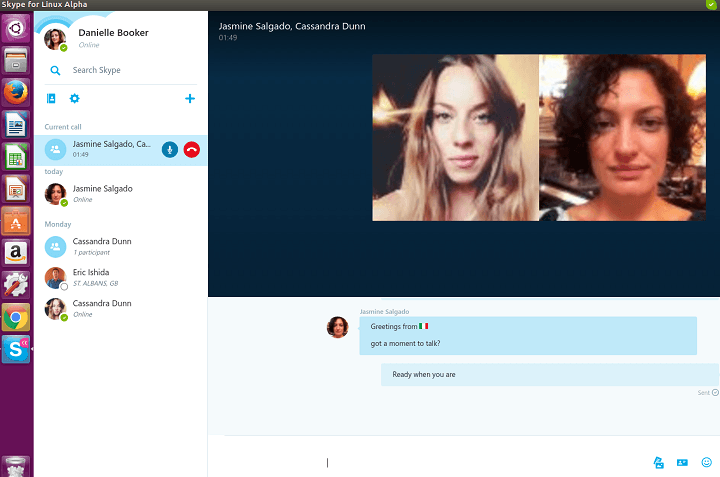Open the contacts book icon
The height and width of the screenshot is (477, 720).
(51, 98)
